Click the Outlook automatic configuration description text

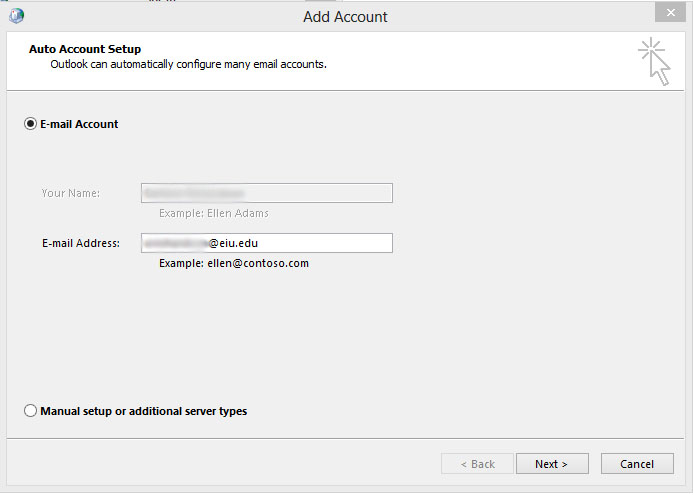pyautogui.click(x=189, y=64)
